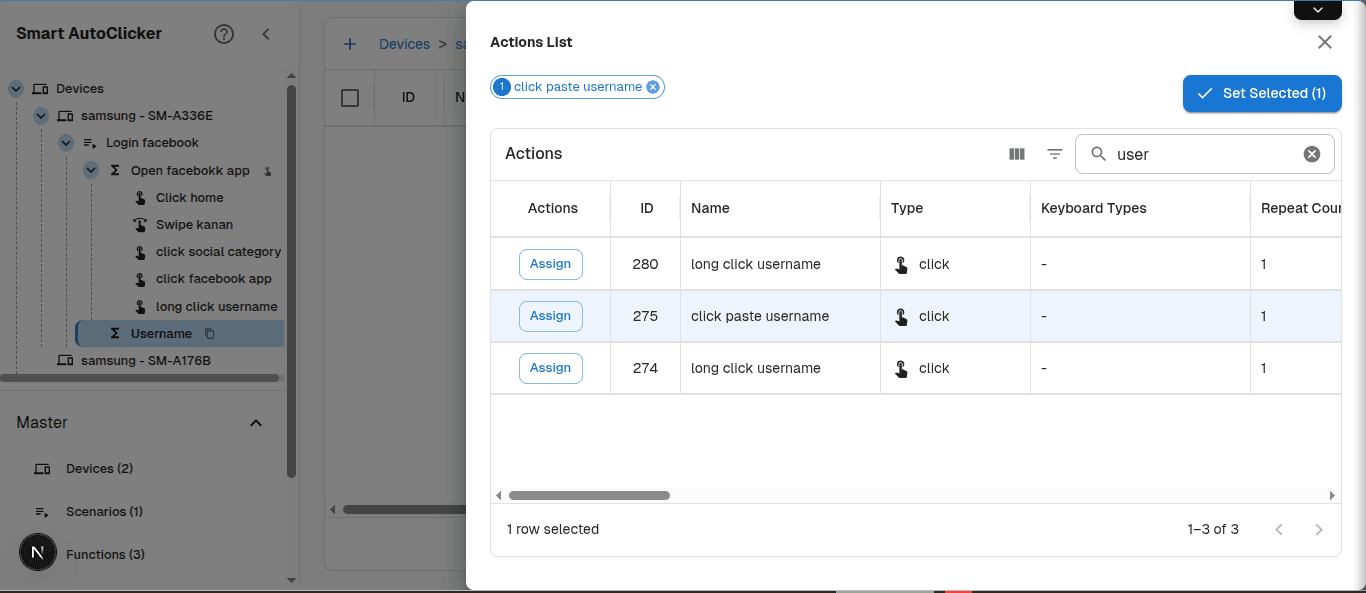Open Scenarios in the Master panel
Image resolution: width=1366 pixels, height=593 pixels.
(x=103, y=511)
